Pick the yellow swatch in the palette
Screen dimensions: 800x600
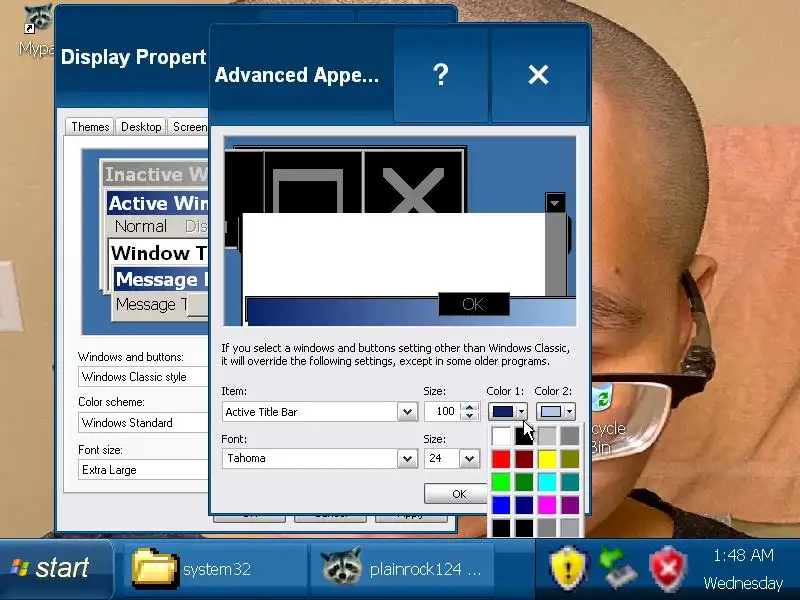[547, 459]
